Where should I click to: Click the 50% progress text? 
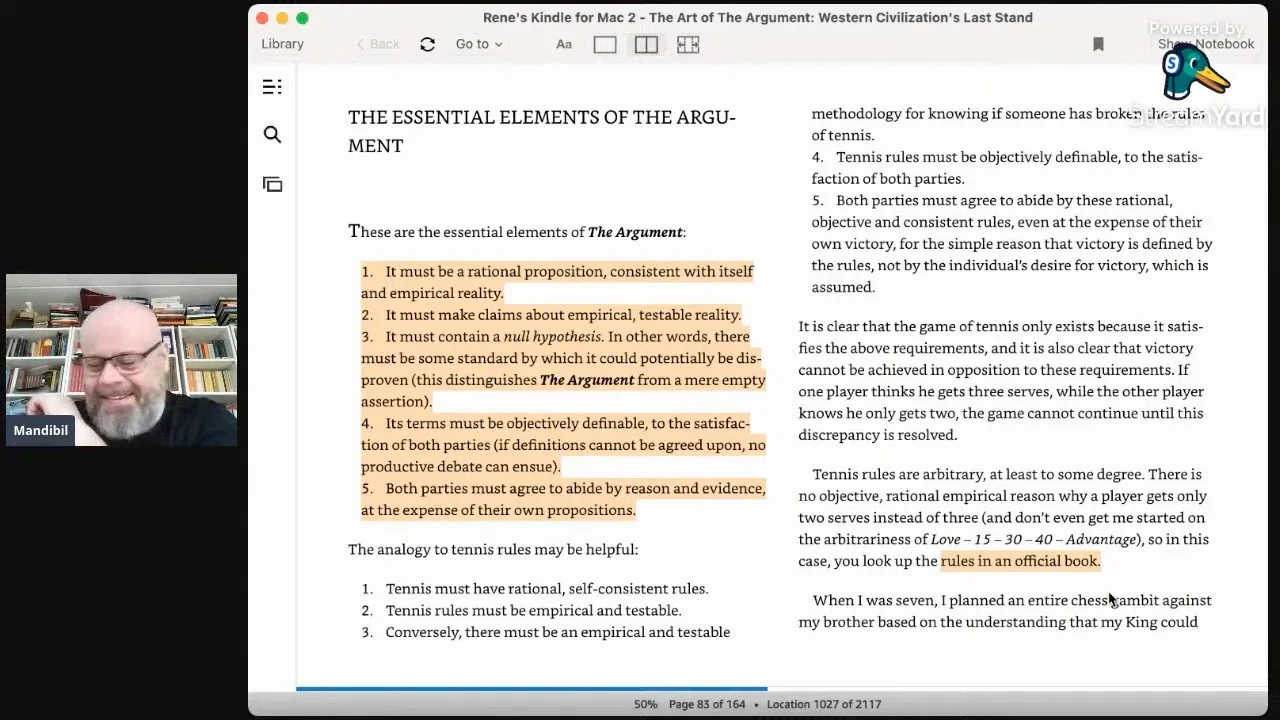[x=645, y=704]
